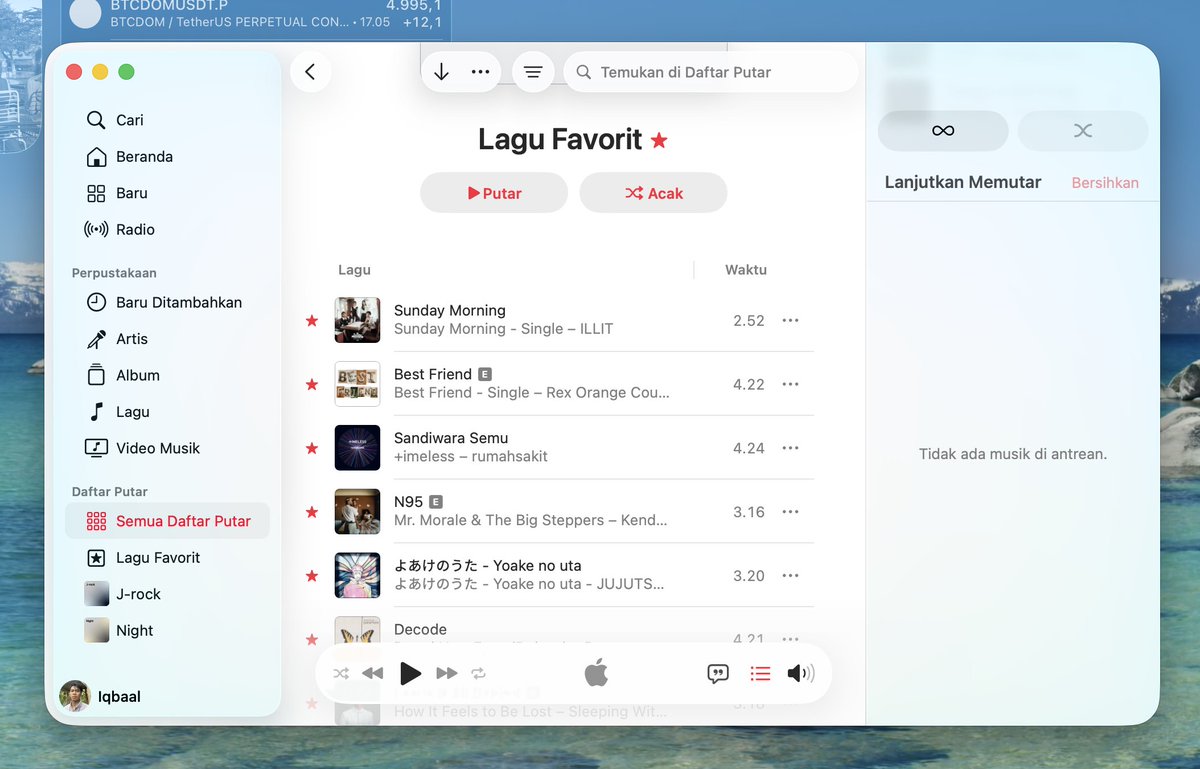Select the Sunday Morning song title
This screenshot has height=769, width=1200.
[x=450, y=310]
